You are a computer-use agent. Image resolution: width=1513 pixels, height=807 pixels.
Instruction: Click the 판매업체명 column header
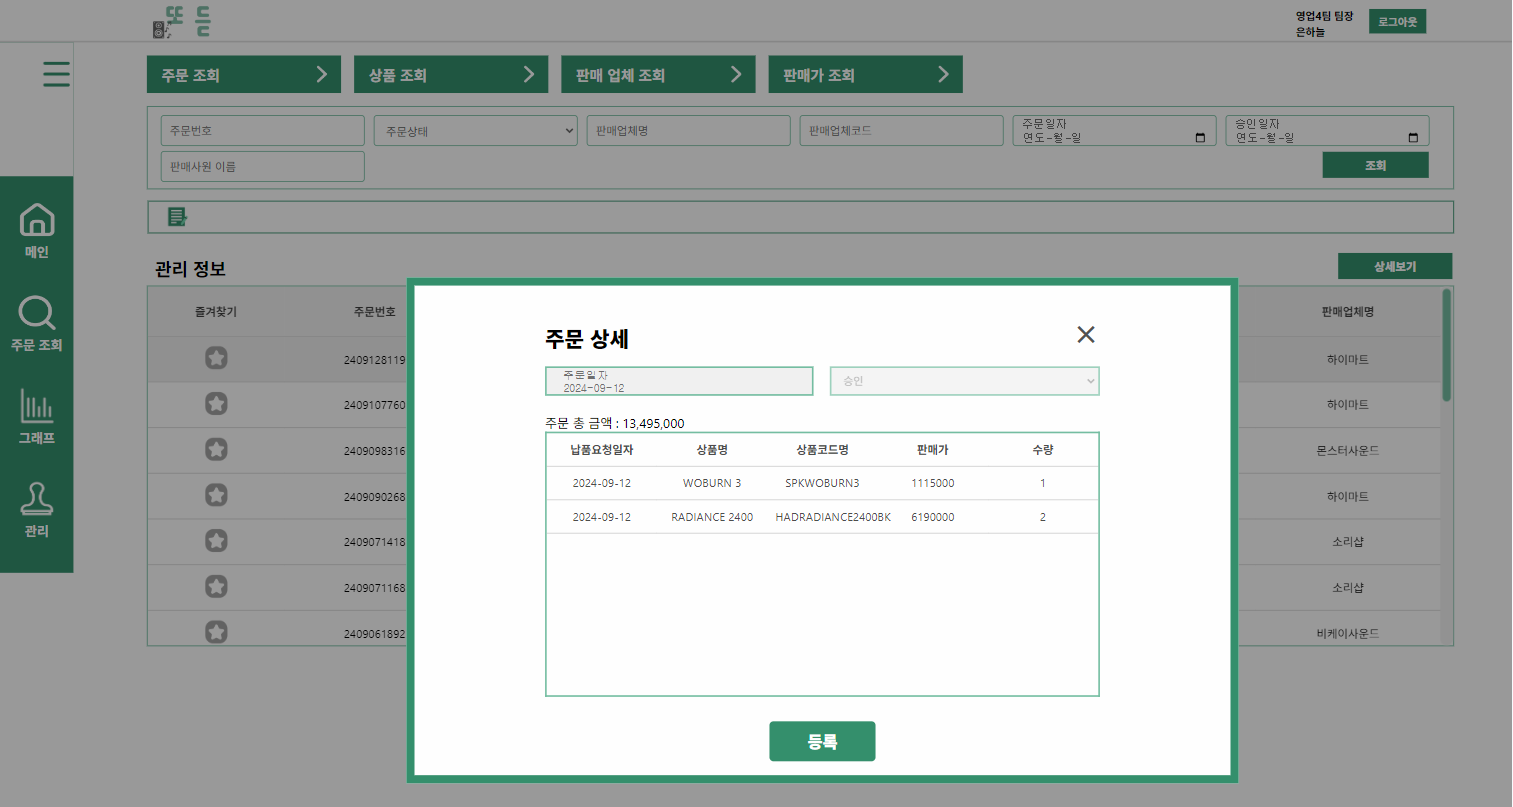point(1348,312)
